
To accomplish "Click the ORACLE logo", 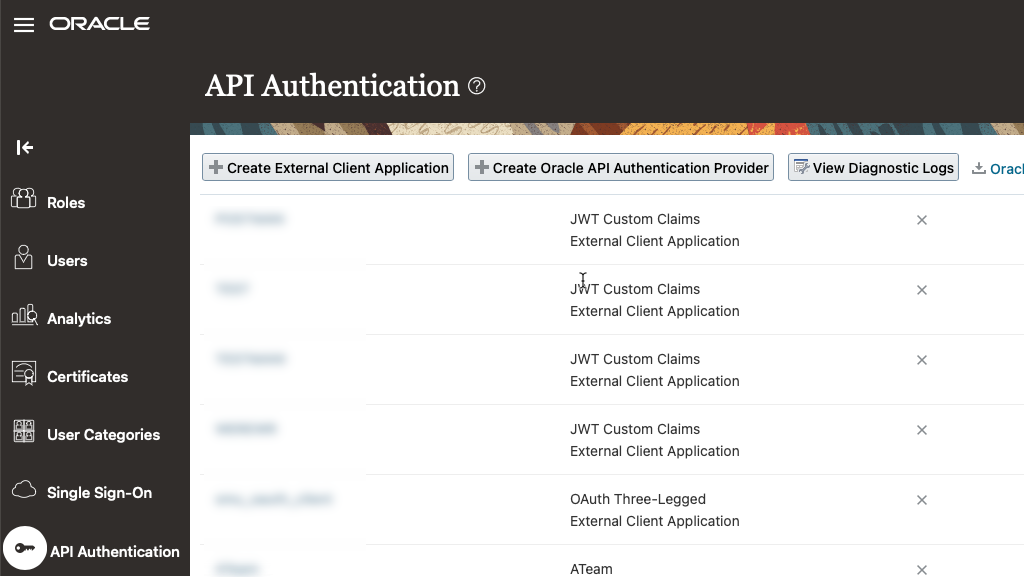I will (x=99, y=24).
